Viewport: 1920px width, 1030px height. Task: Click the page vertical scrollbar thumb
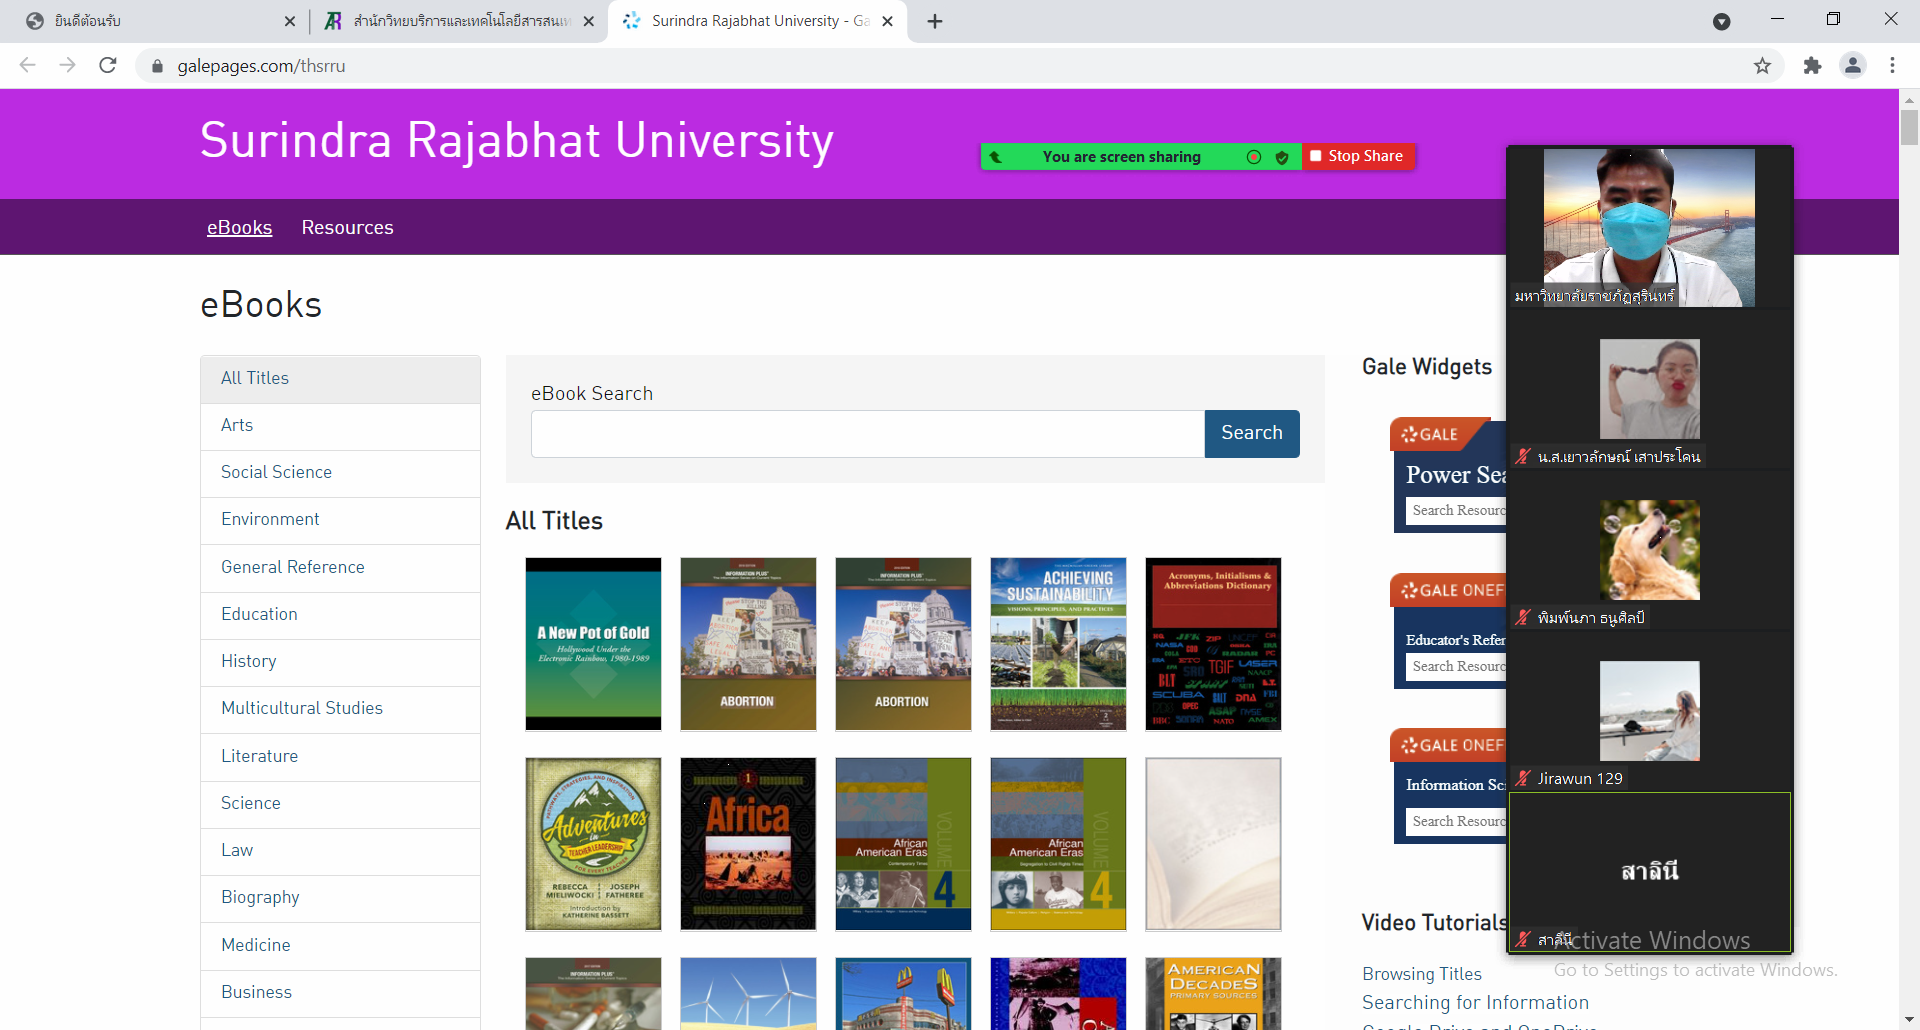point(1909,127)
